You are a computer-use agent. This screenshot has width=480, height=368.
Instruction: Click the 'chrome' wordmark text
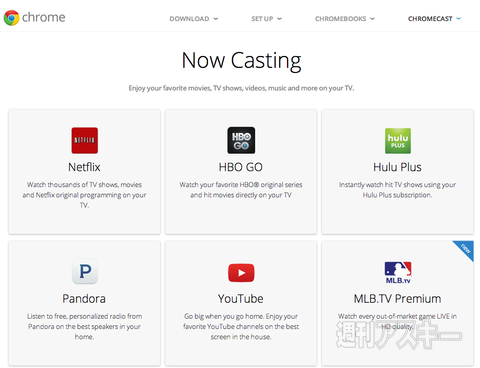[44, 17]
